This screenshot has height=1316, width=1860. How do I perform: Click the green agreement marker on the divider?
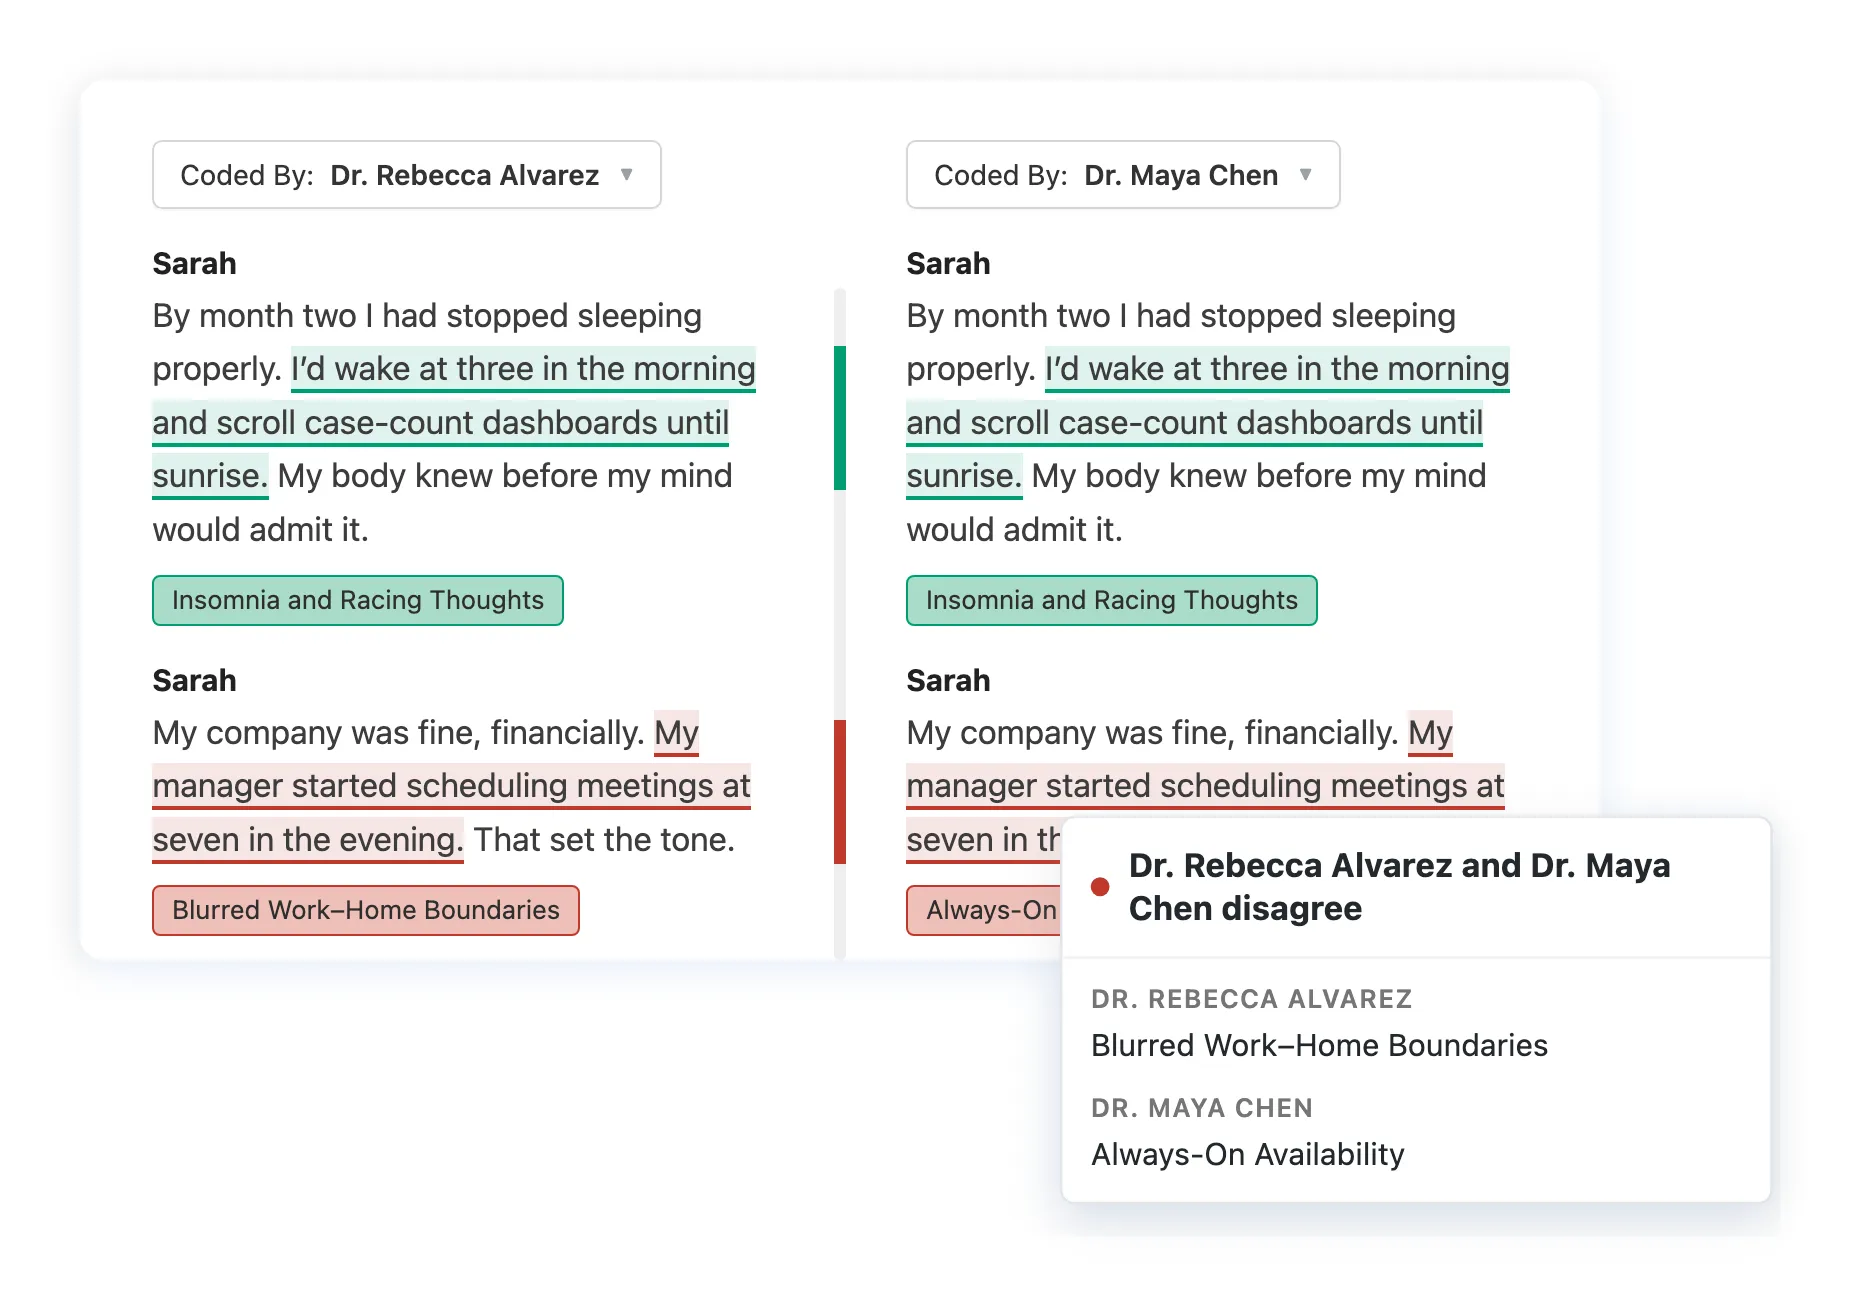[x=840, y=418]
